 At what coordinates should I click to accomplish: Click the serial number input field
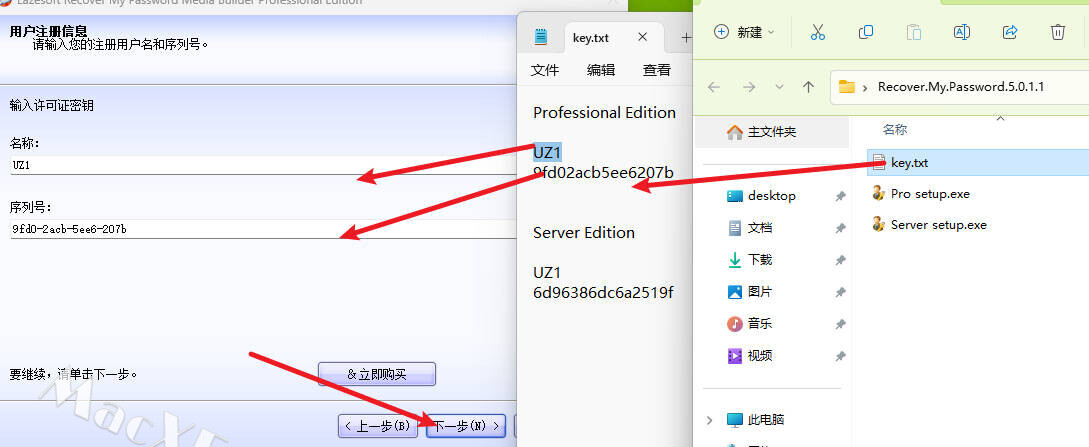tap(263, 228)
